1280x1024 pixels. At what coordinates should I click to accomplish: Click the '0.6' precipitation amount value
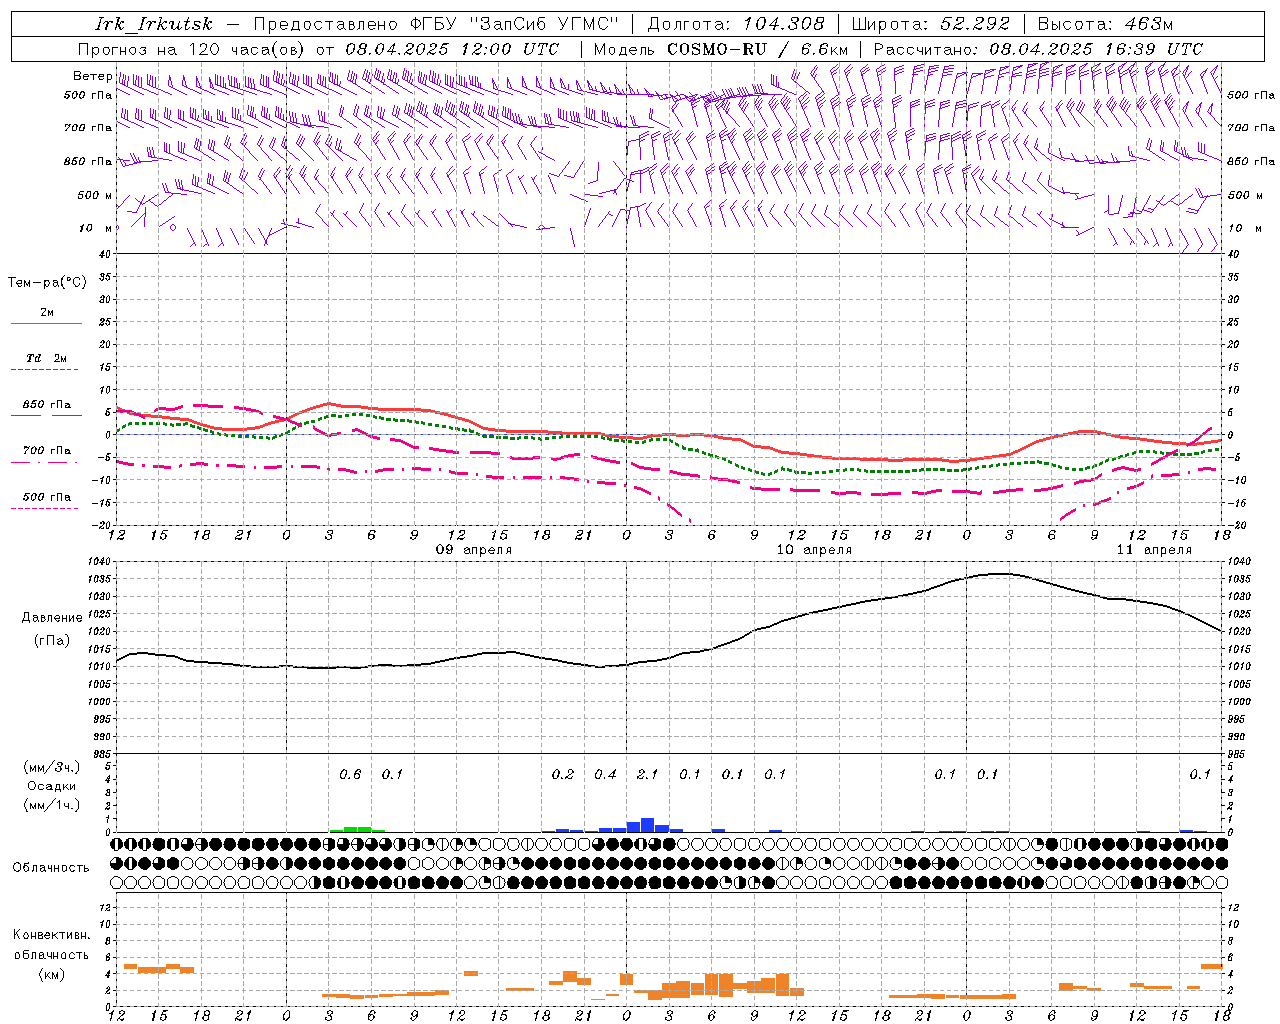350,774
